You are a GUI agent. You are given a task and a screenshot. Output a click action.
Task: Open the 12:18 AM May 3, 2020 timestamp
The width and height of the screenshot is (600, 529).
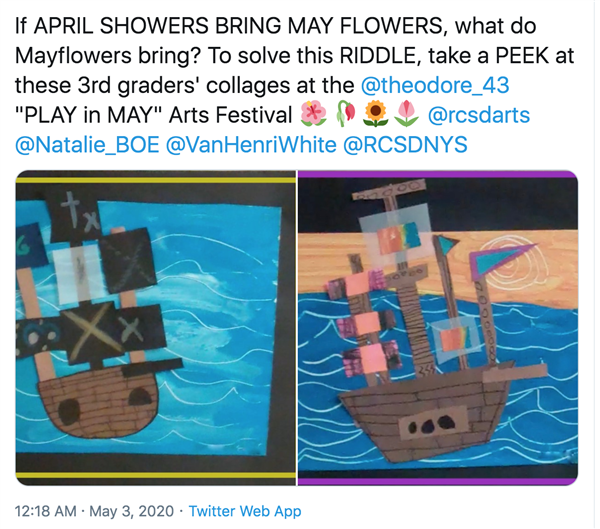[94, 511]
